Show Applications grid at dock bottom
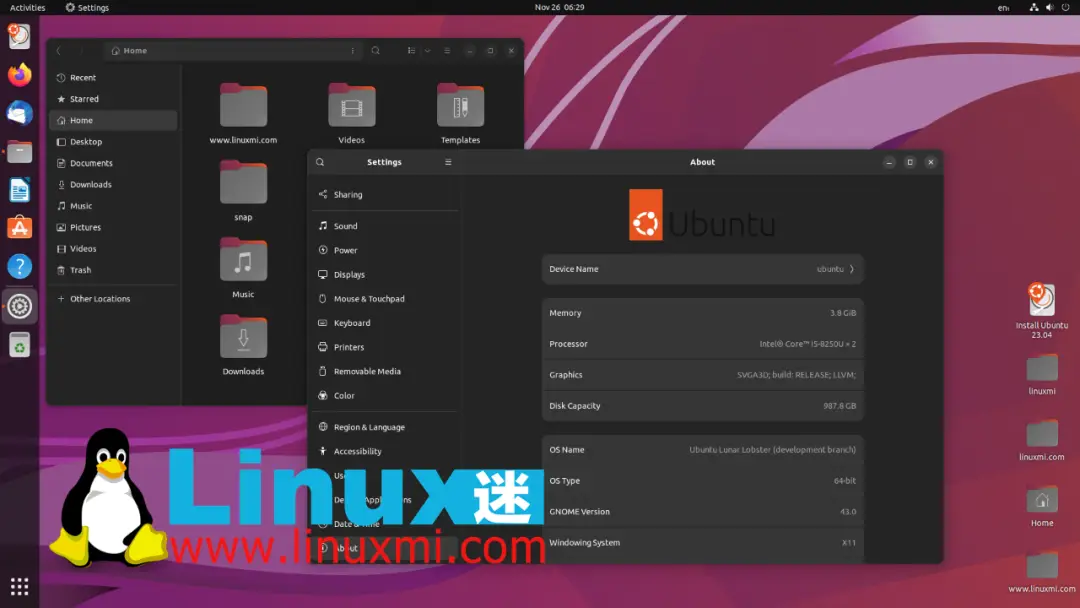Image resolution: width=1080 pixels, height=608 pixels. pos(19,587)
